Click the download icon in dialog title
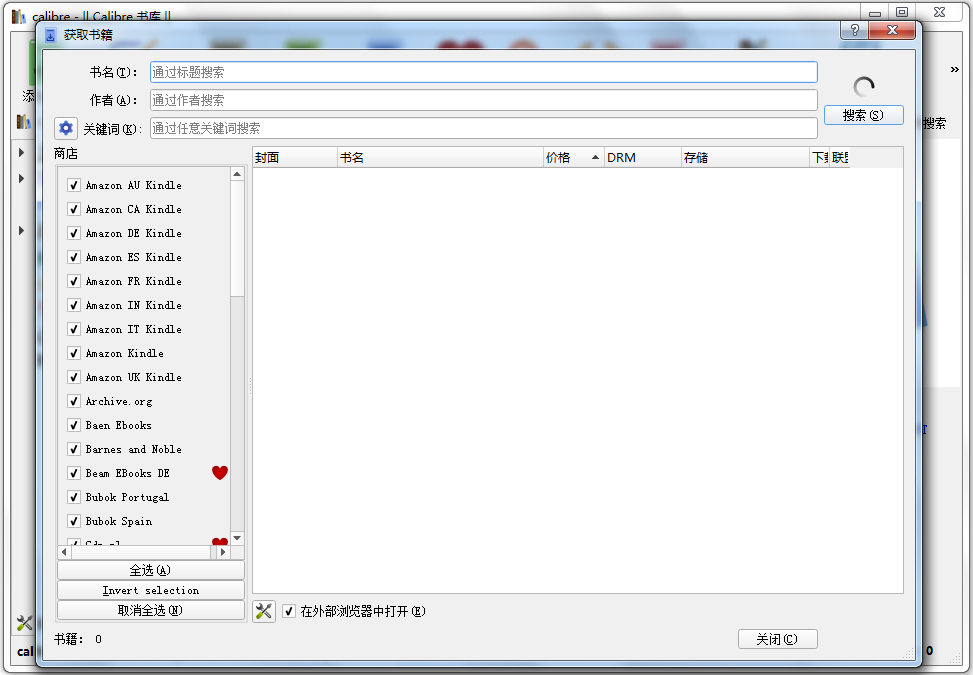The width and height of the screenshot is (973, 675). pyautogui.click(x=50, y=35)
